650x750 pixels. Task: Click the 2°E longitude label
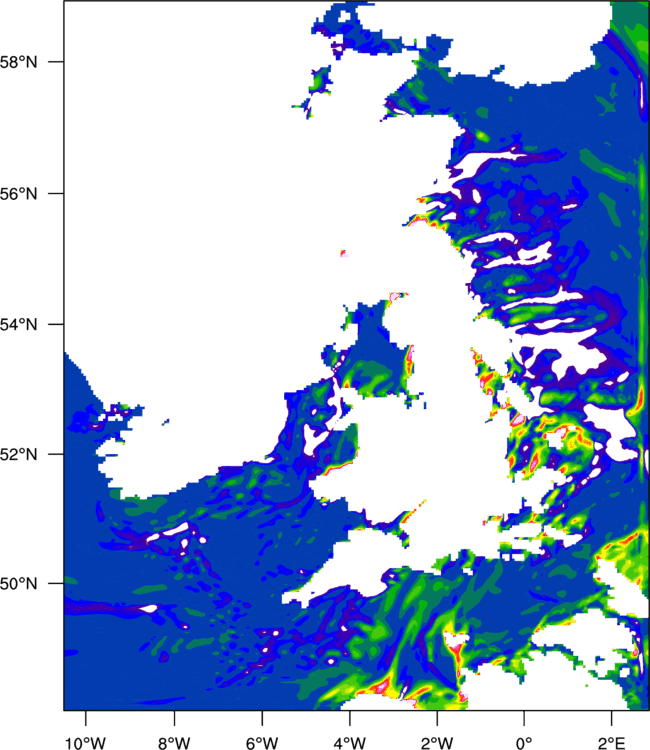click(612, 743)
